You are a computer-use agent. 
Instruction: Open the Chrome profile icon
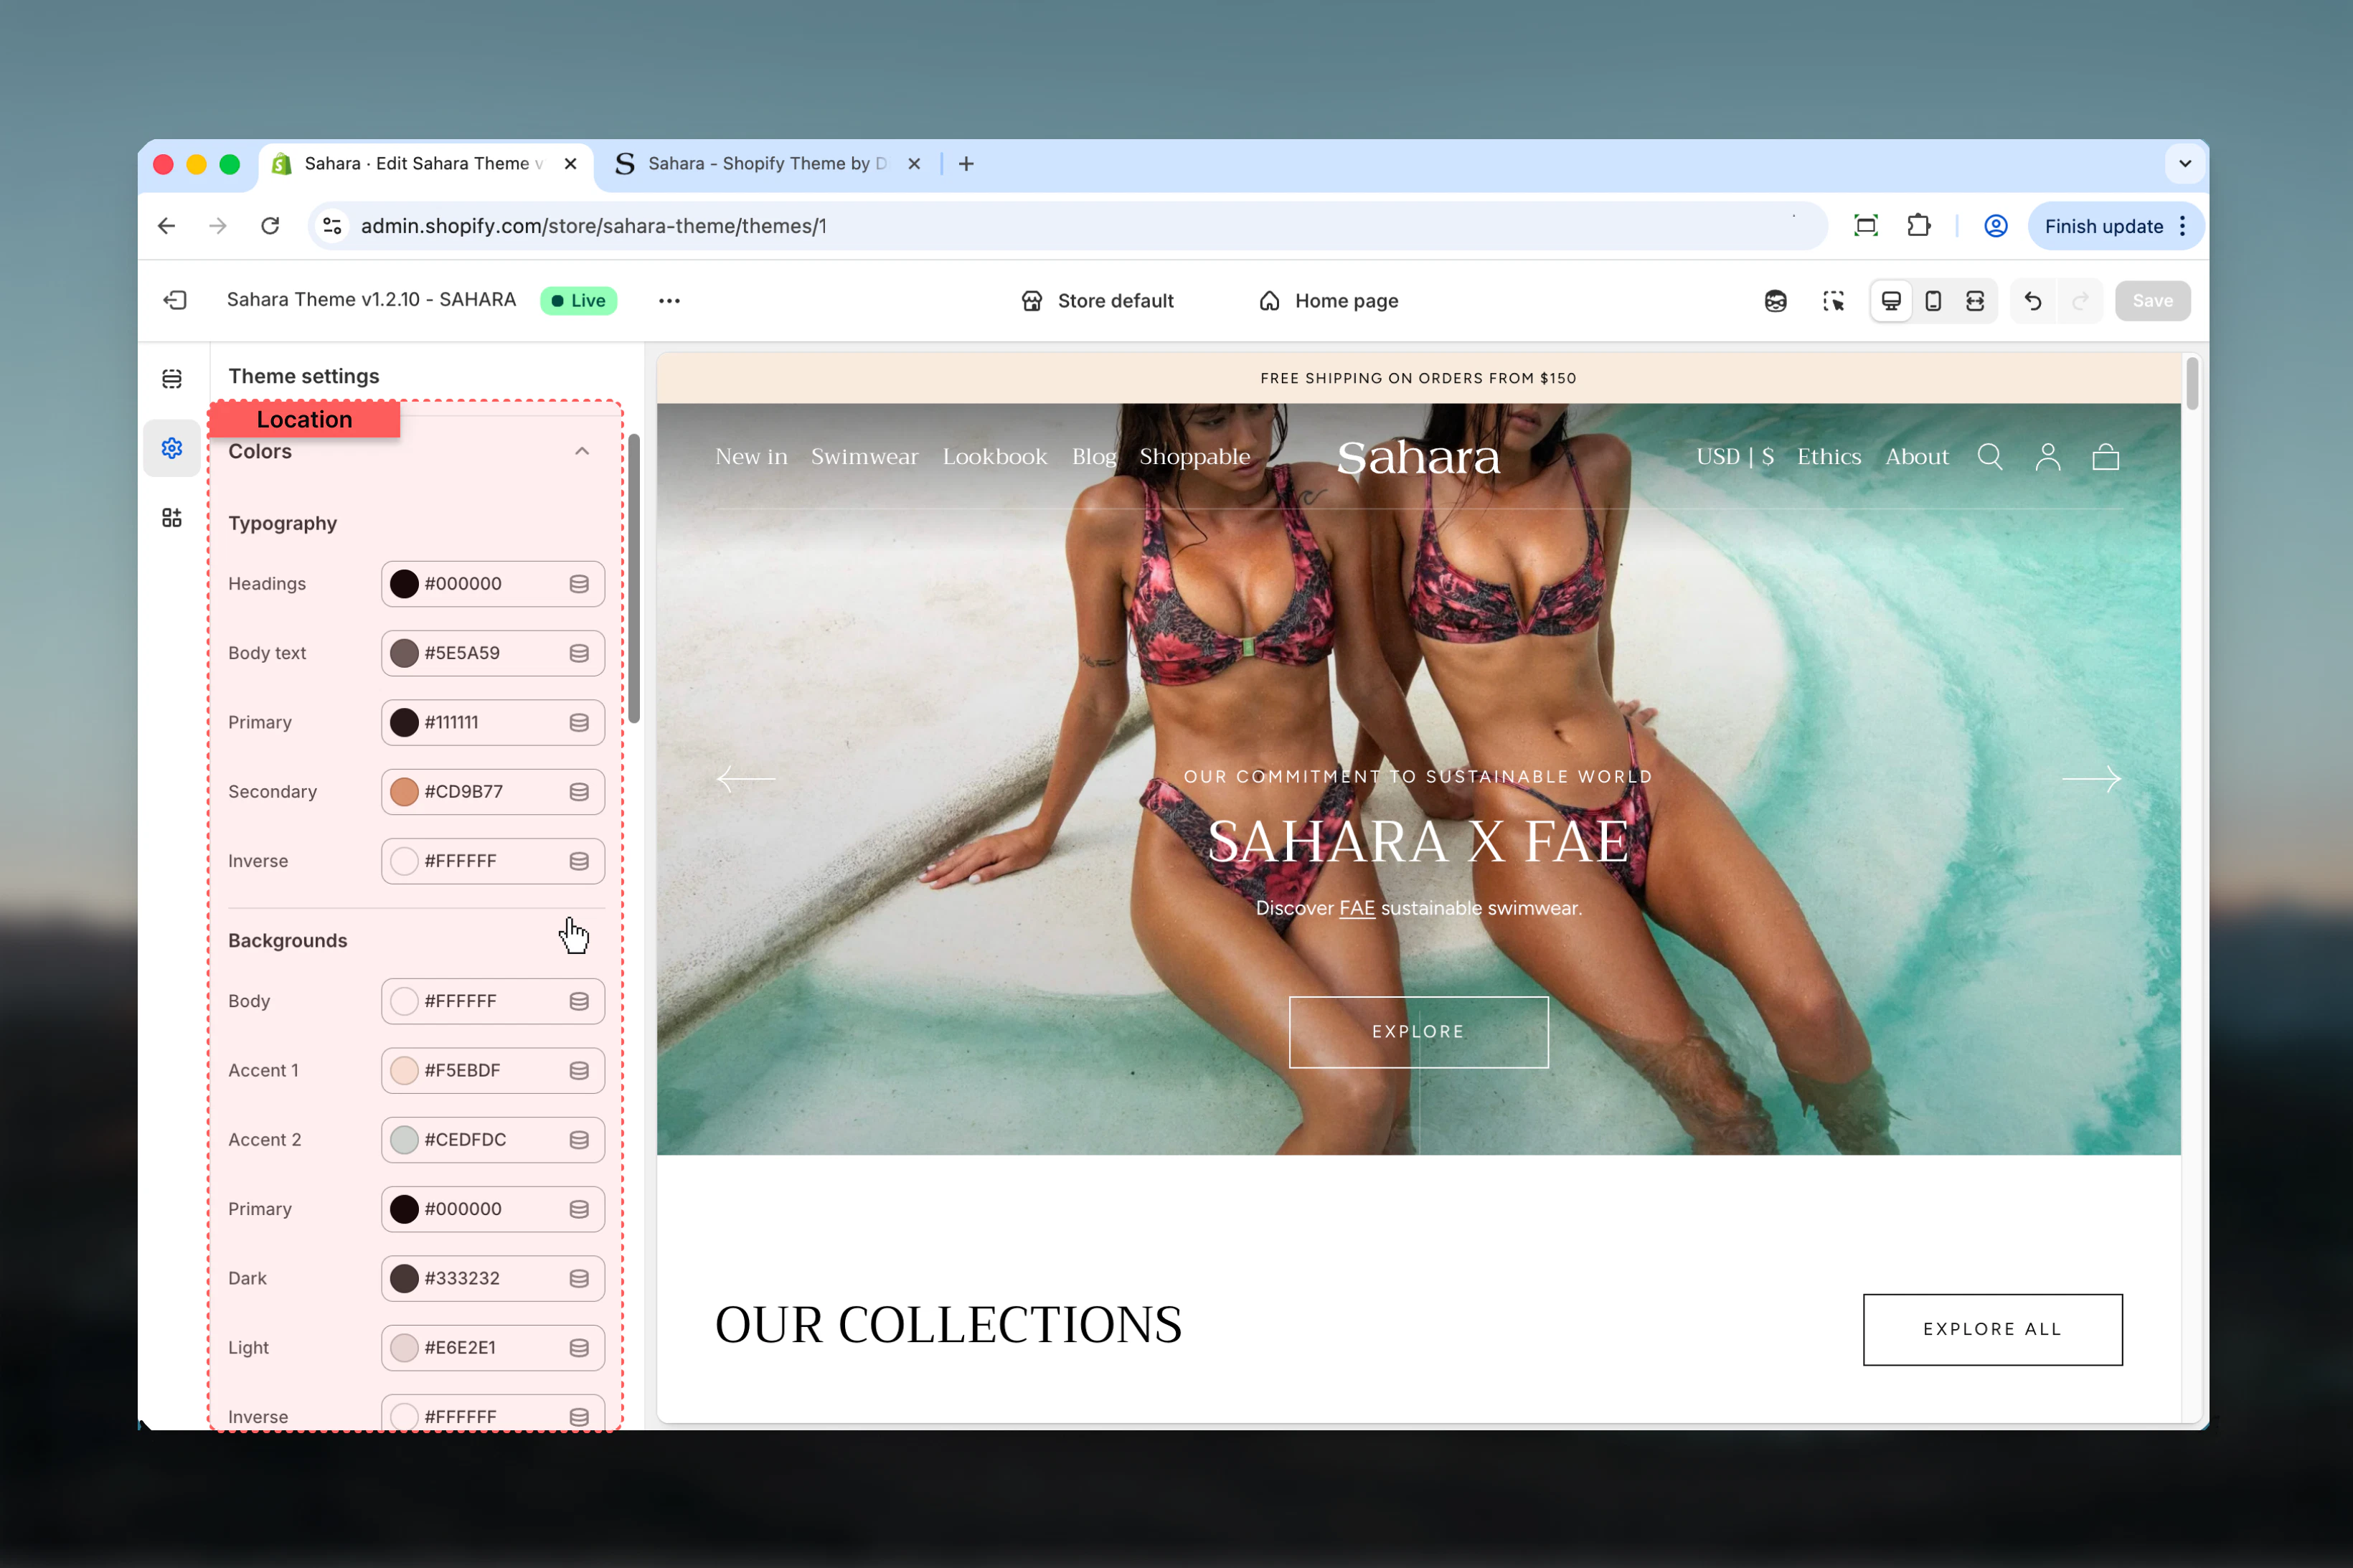coord(1996,226)
